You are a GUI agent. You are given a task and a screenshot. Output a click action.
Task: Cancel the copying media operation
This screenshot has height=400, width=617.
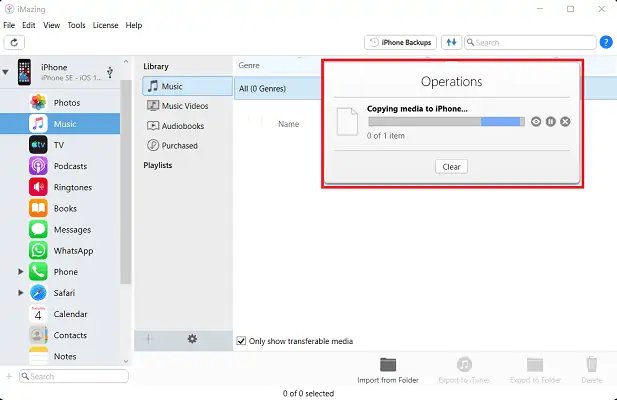[565, 121]
